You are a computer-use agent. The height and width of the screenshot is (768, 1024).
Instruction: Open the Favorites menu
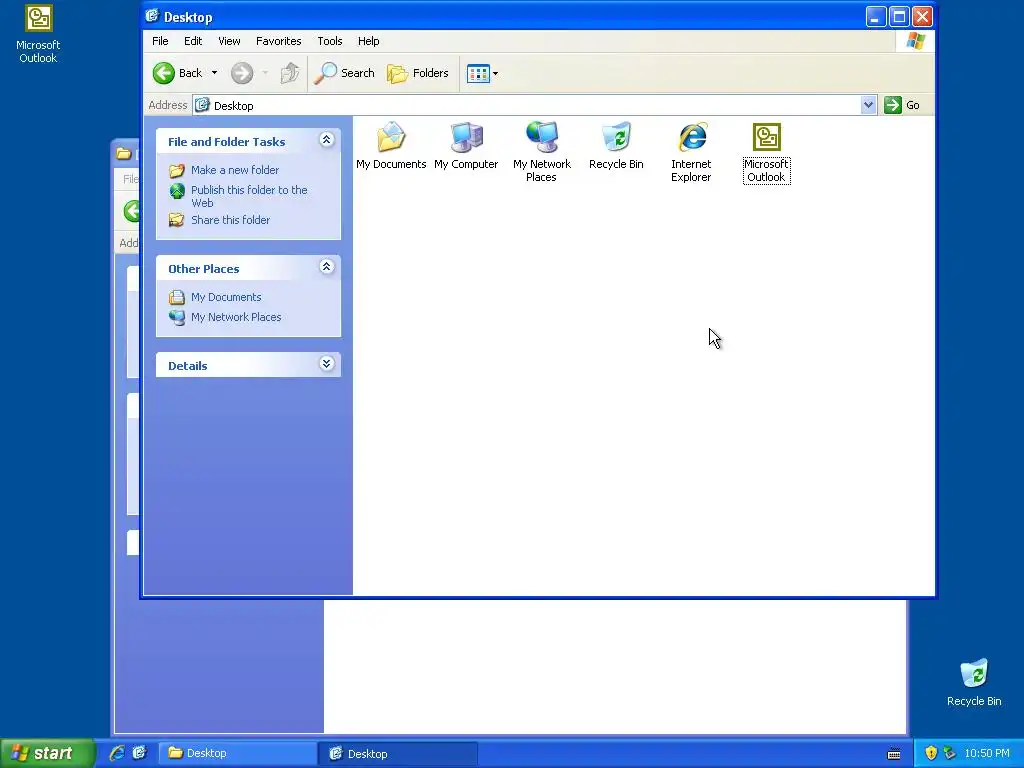278,41
